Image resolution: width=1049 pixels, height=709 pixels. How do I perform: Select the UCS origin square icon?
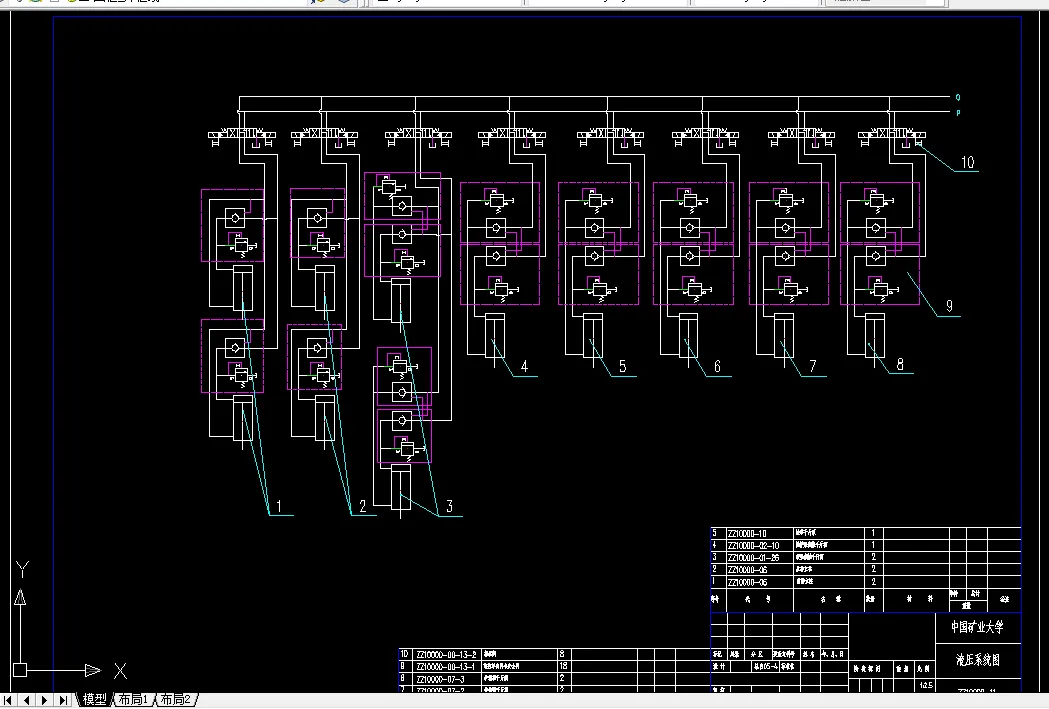tap(20, 670)
